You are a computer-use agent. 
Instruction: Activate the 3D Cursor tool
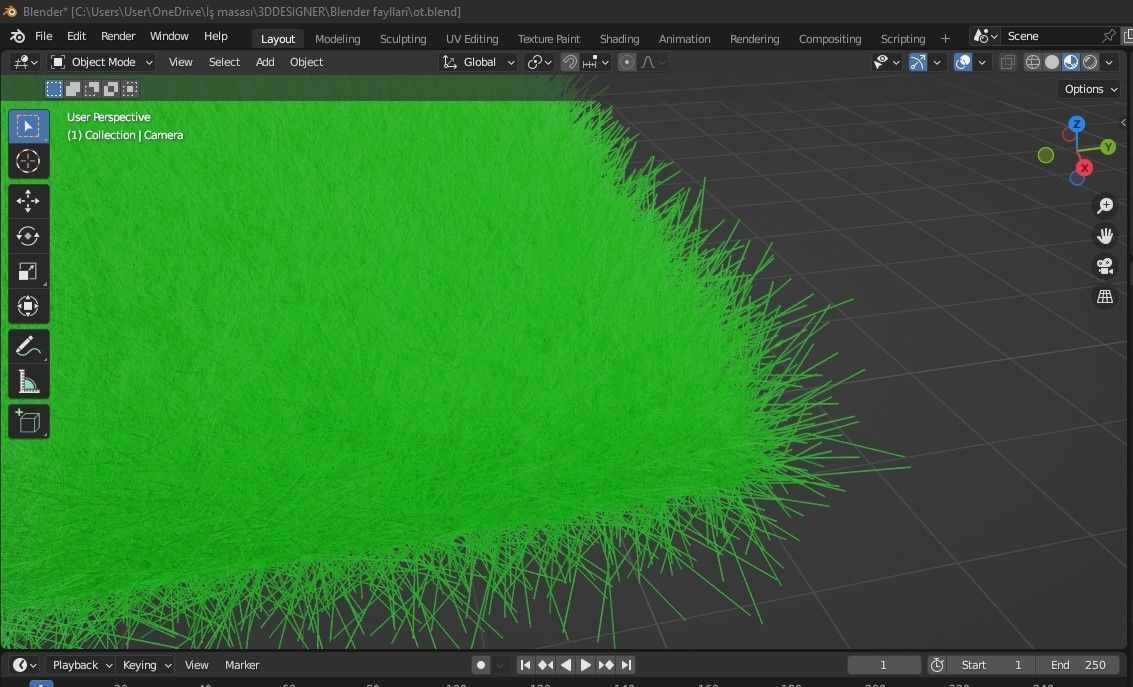coord(29,161)
